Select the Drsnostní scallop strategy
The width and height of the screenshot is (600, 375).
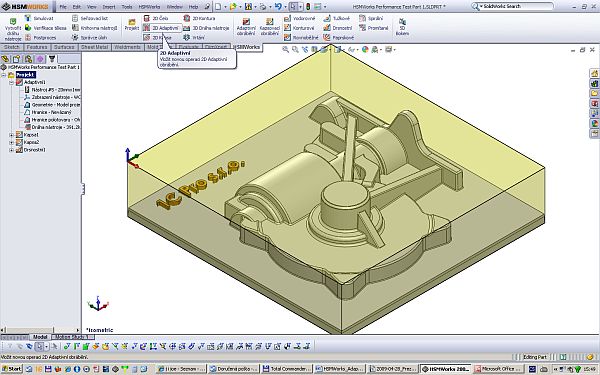click(x=338, y=28)
